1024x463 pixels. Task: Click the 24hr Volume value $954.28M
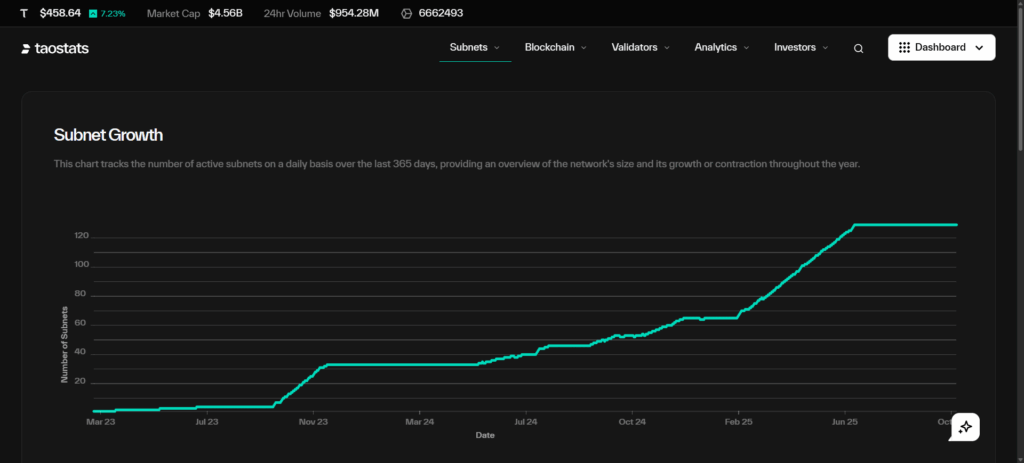[356, 14]
